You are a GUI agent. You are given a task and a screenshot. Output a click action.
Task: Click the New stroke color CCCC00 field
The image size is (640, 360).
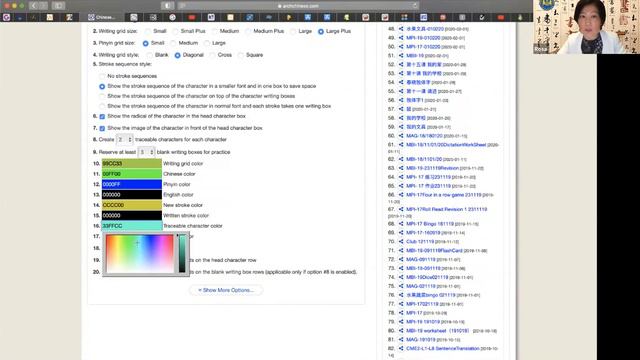pyautogui.click(x=131, y=205)
